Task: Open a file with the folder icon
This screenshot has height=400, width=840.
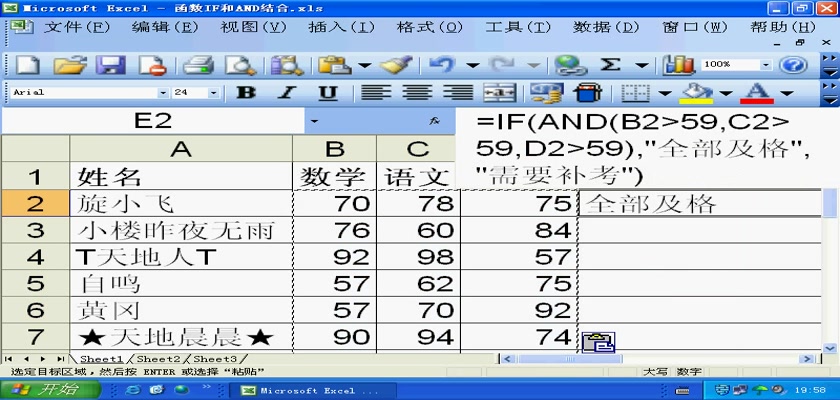Action: click(x=69, y=65)
